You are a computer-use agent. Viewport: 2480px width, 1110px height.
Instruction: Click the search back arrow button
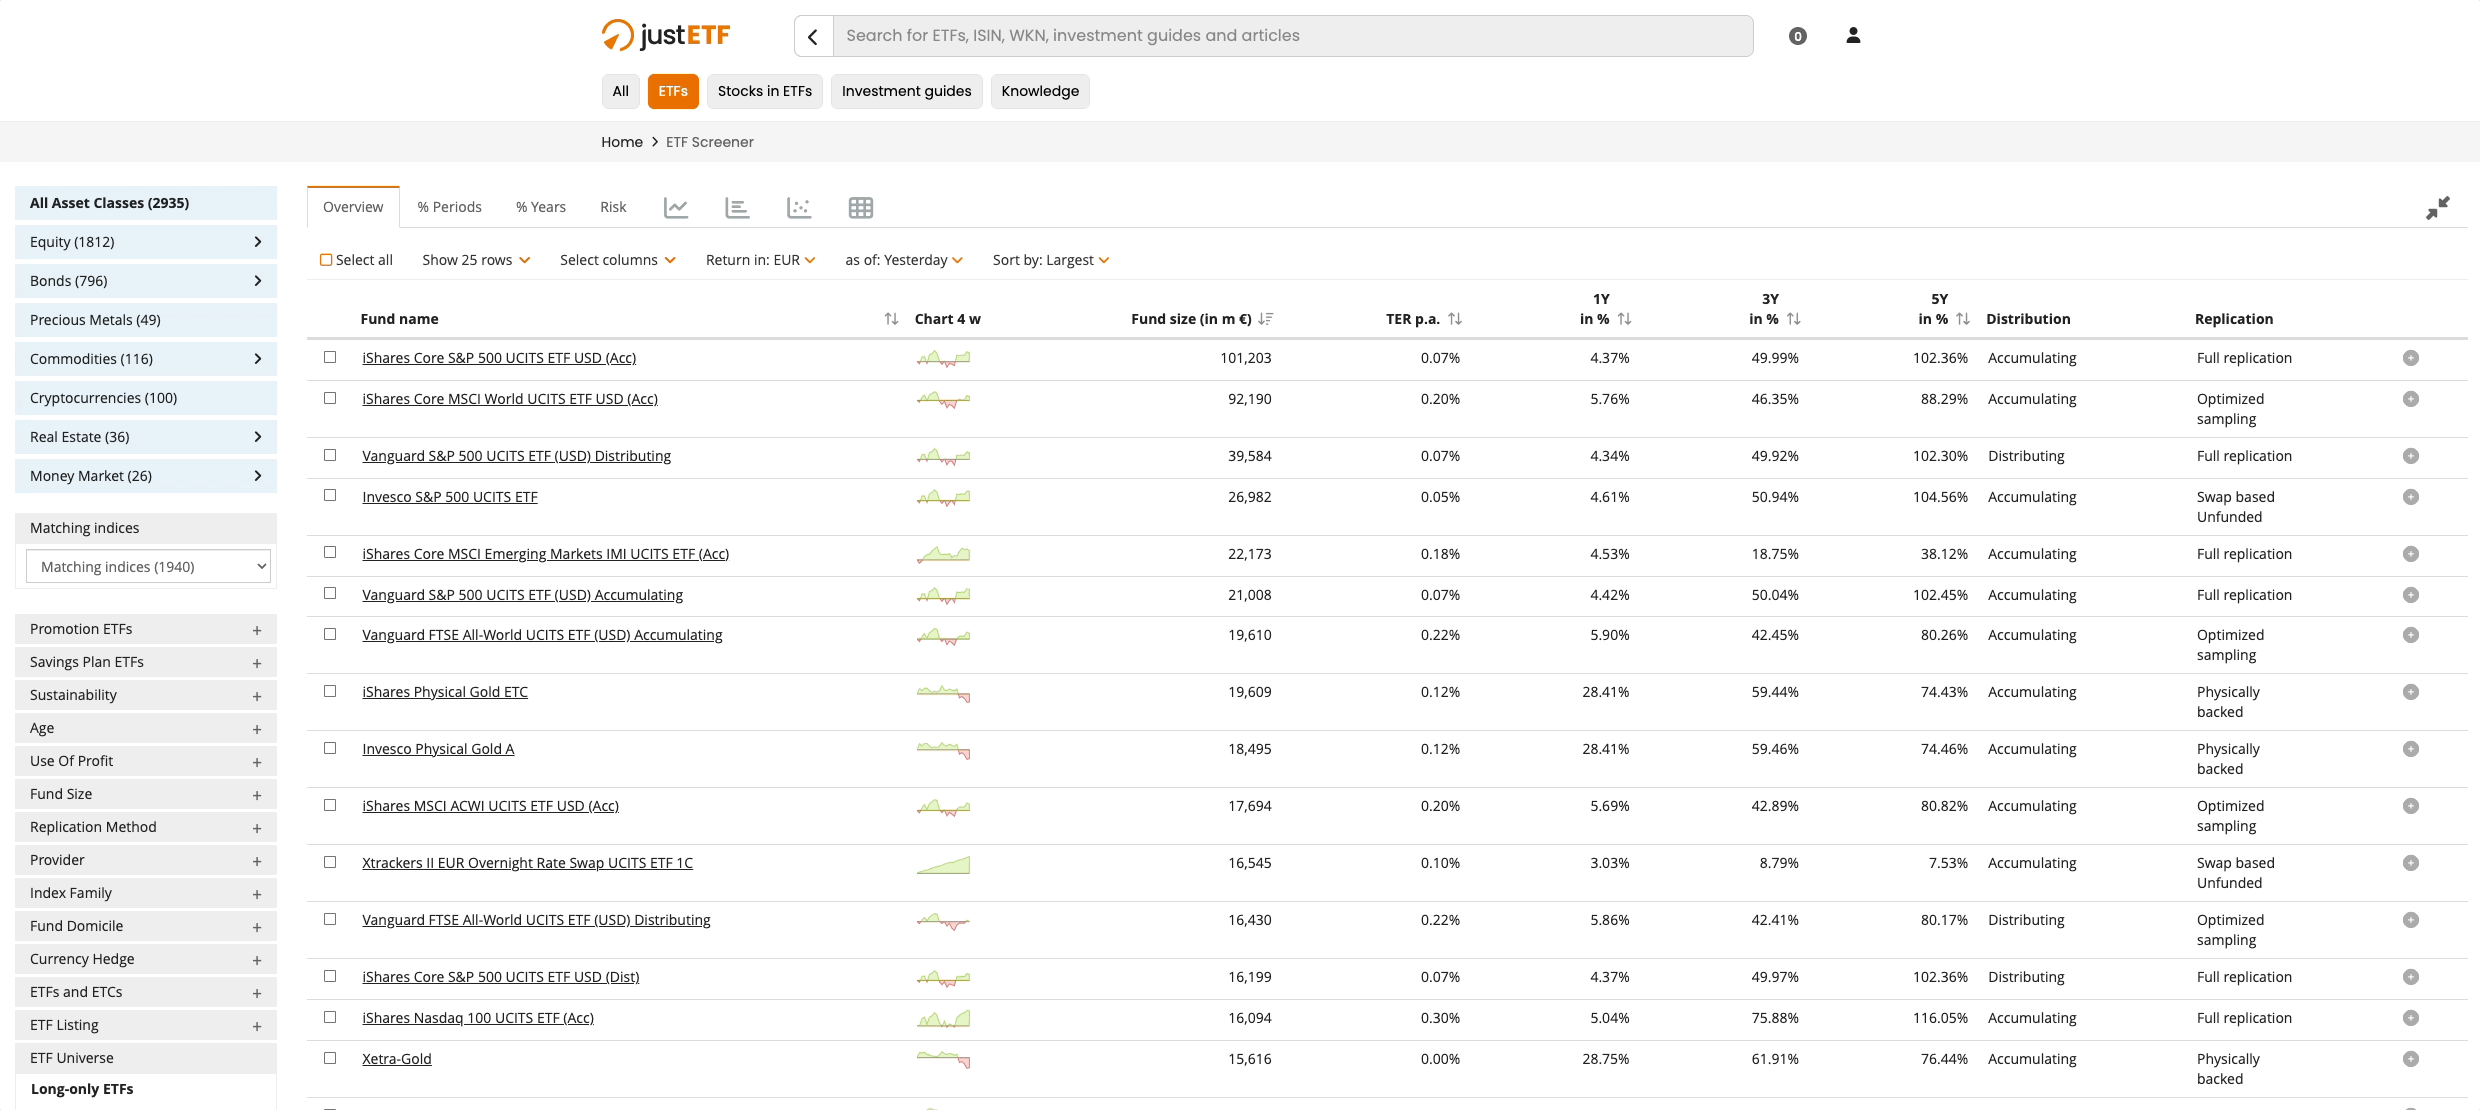coord(813,37)
